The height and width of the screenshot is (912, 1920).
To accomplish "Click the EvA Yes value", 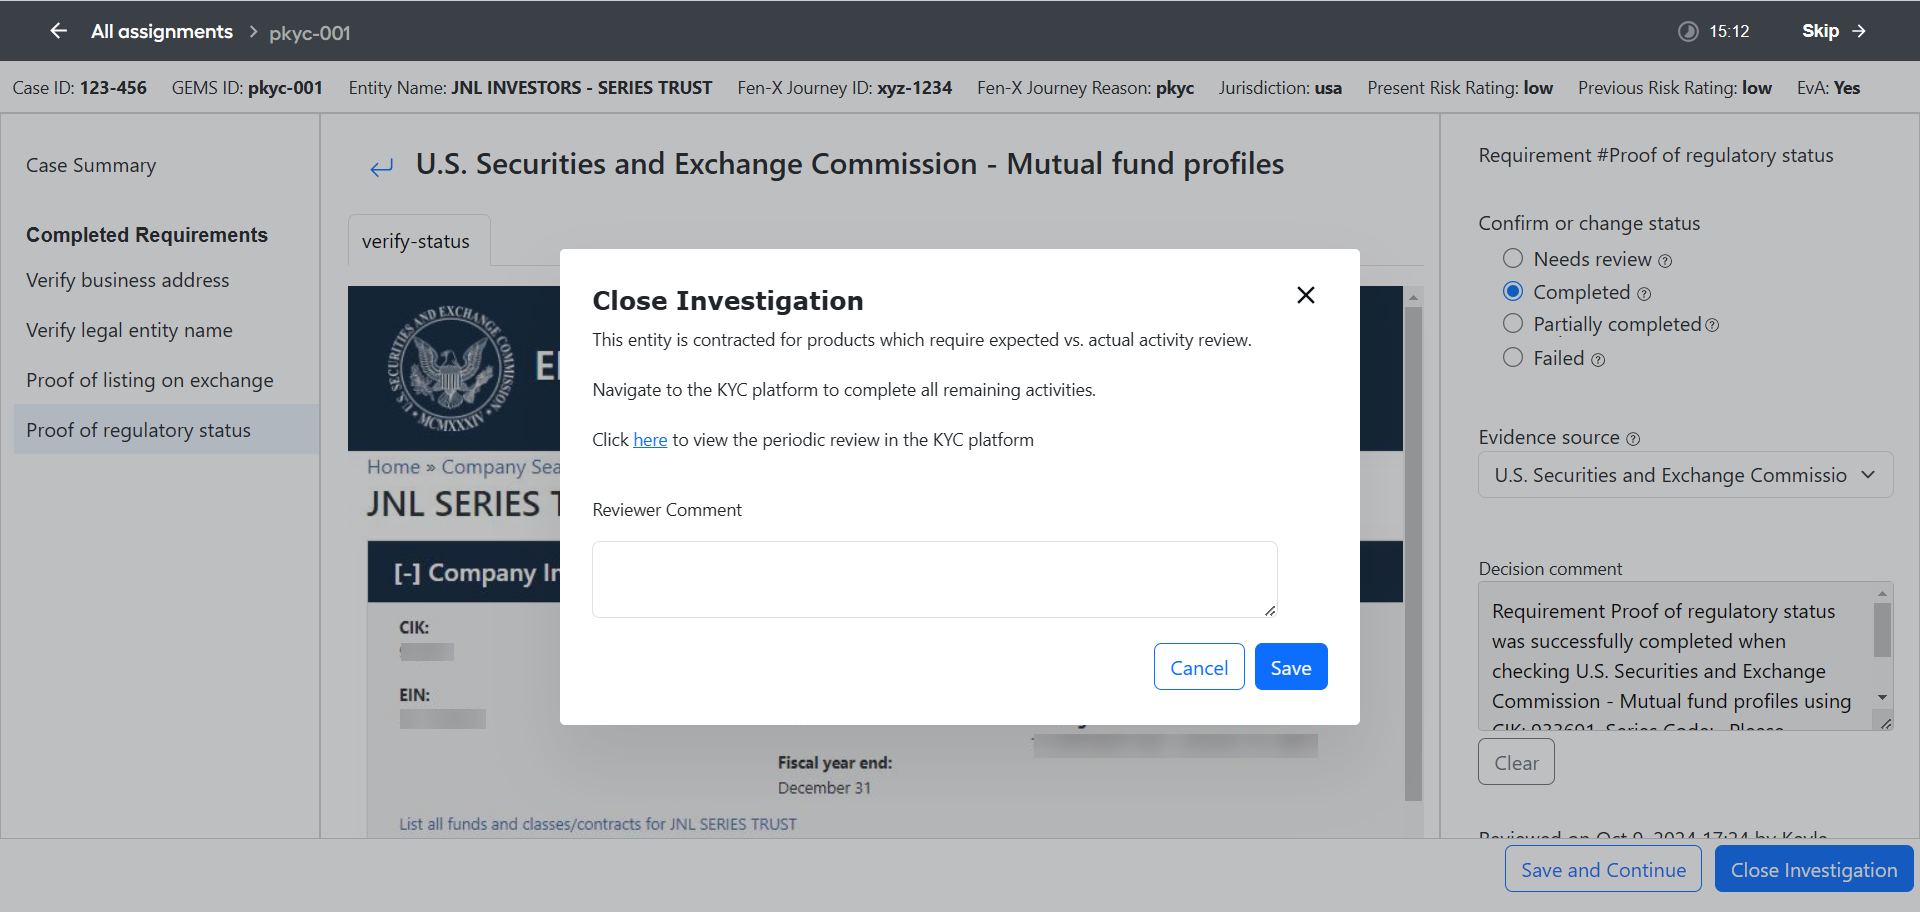I will point(1847,88).
